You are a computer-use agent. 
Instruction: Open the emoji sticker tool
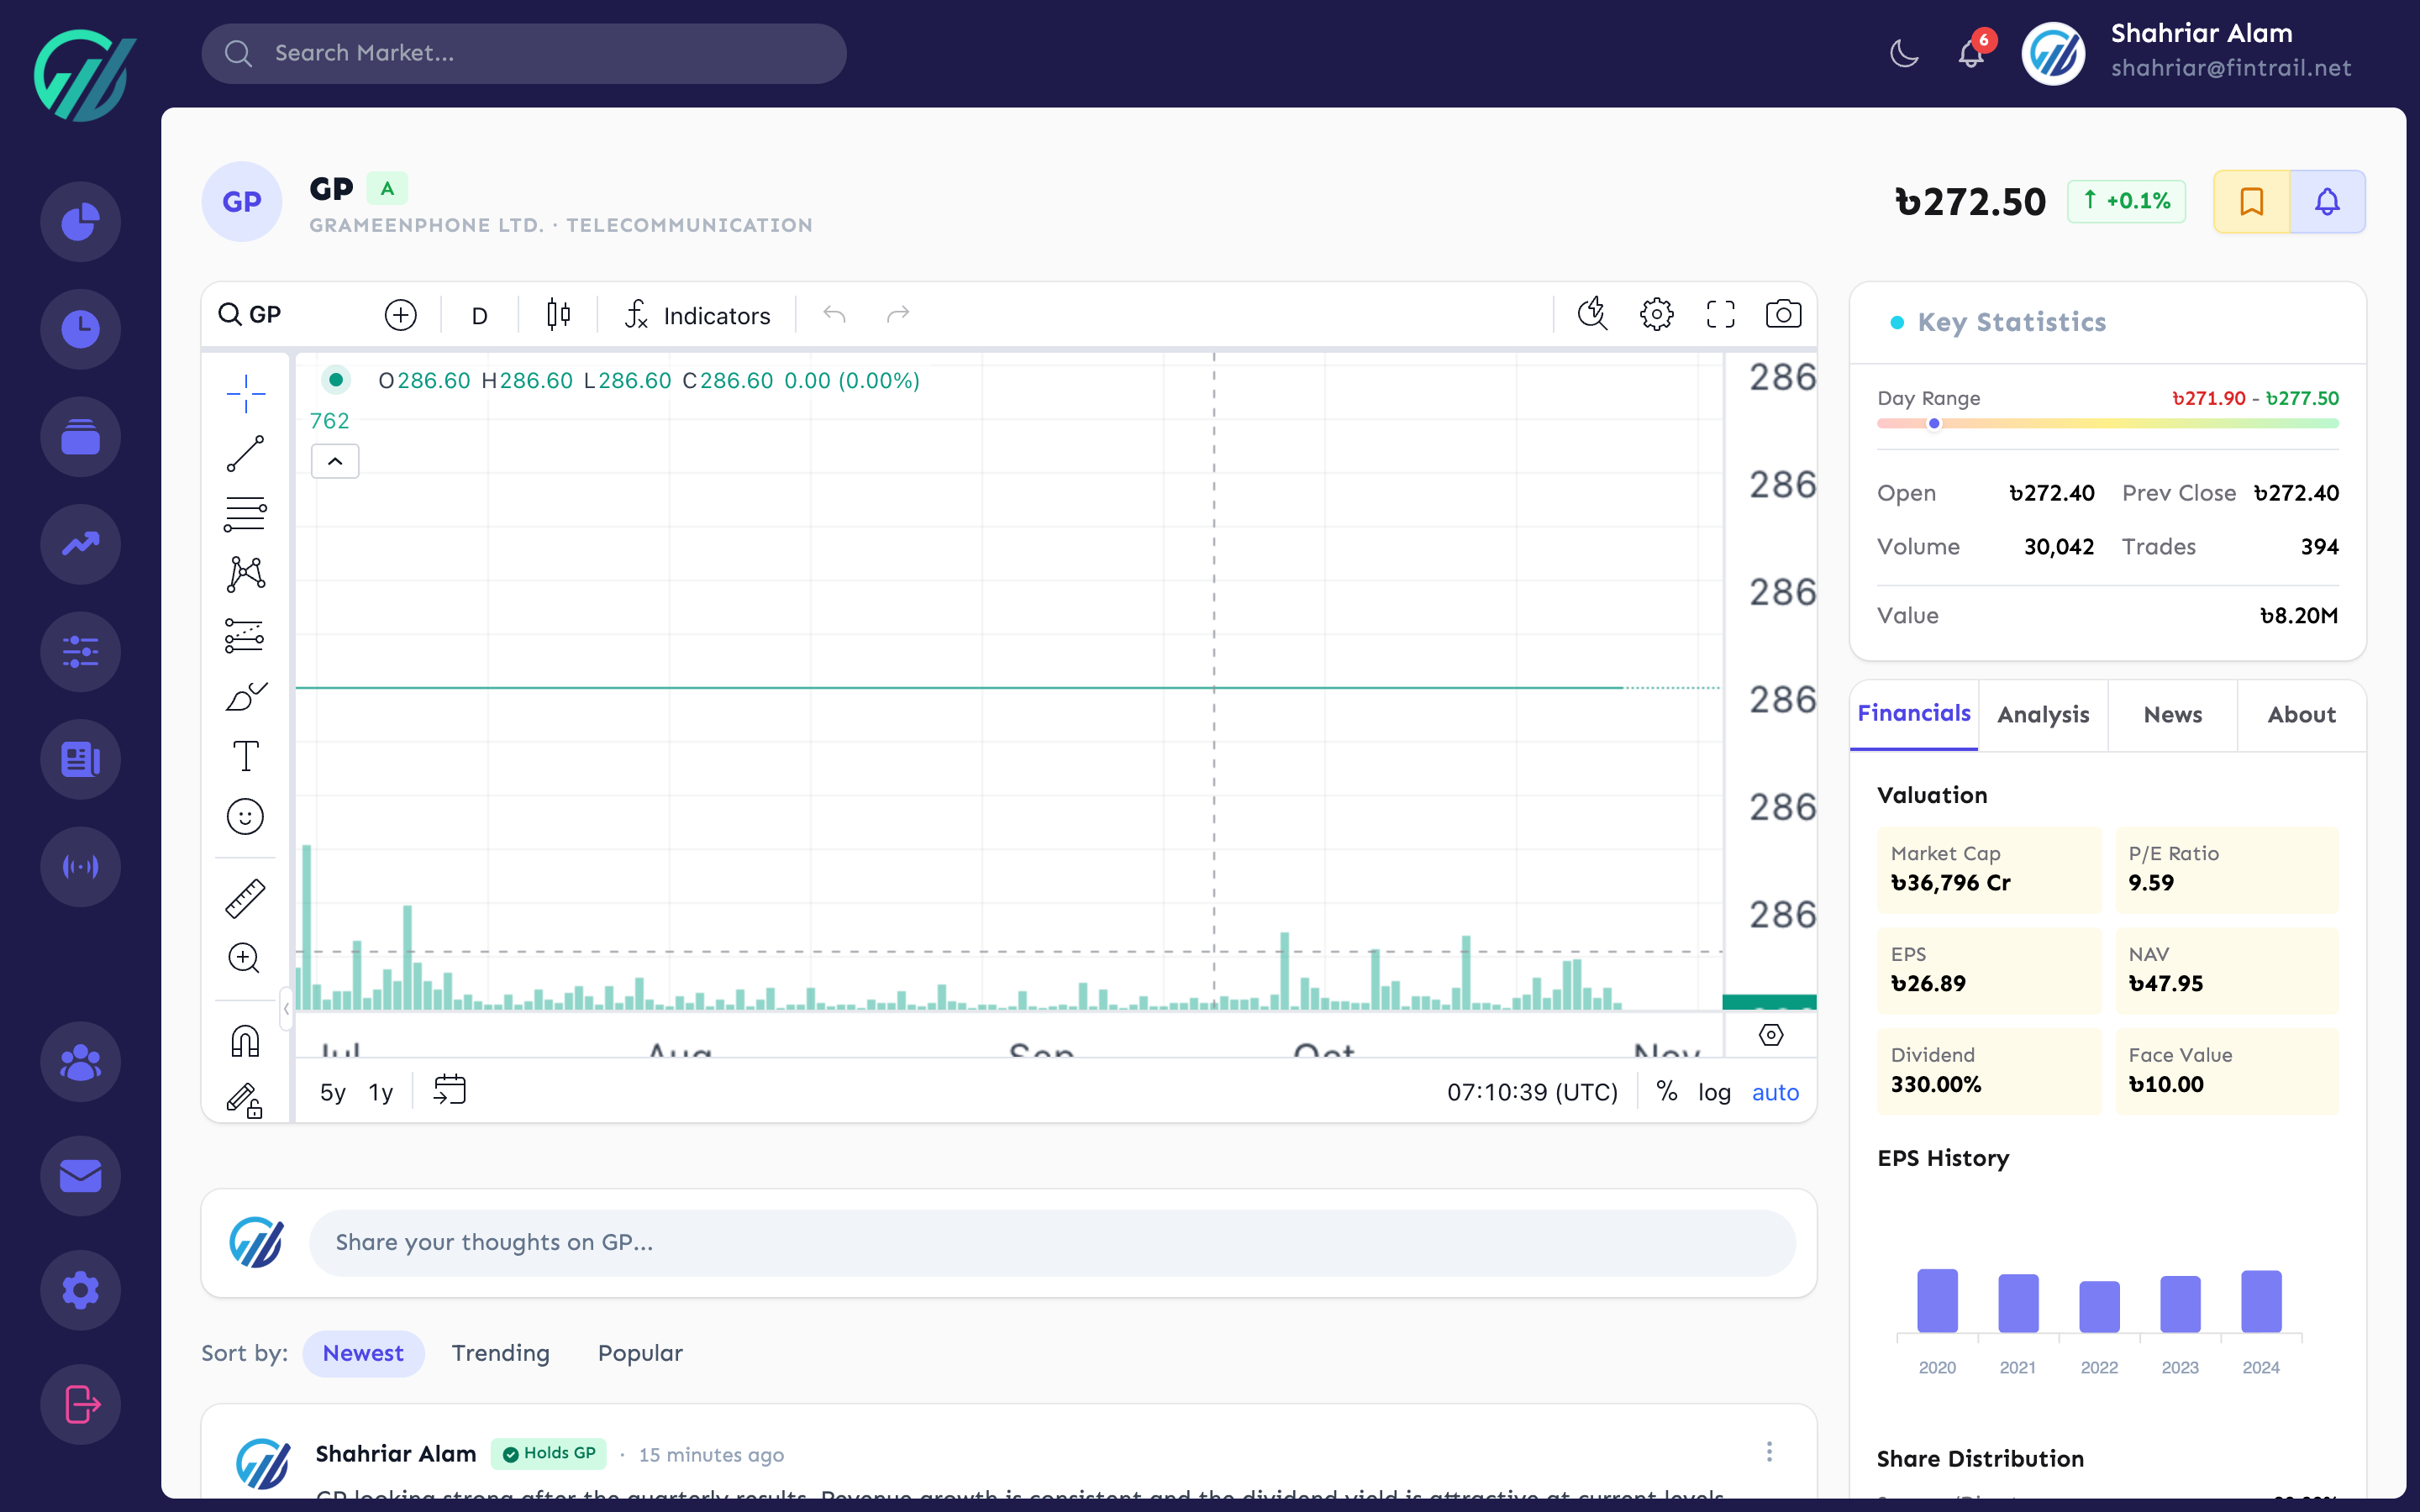tap(245, 816)
